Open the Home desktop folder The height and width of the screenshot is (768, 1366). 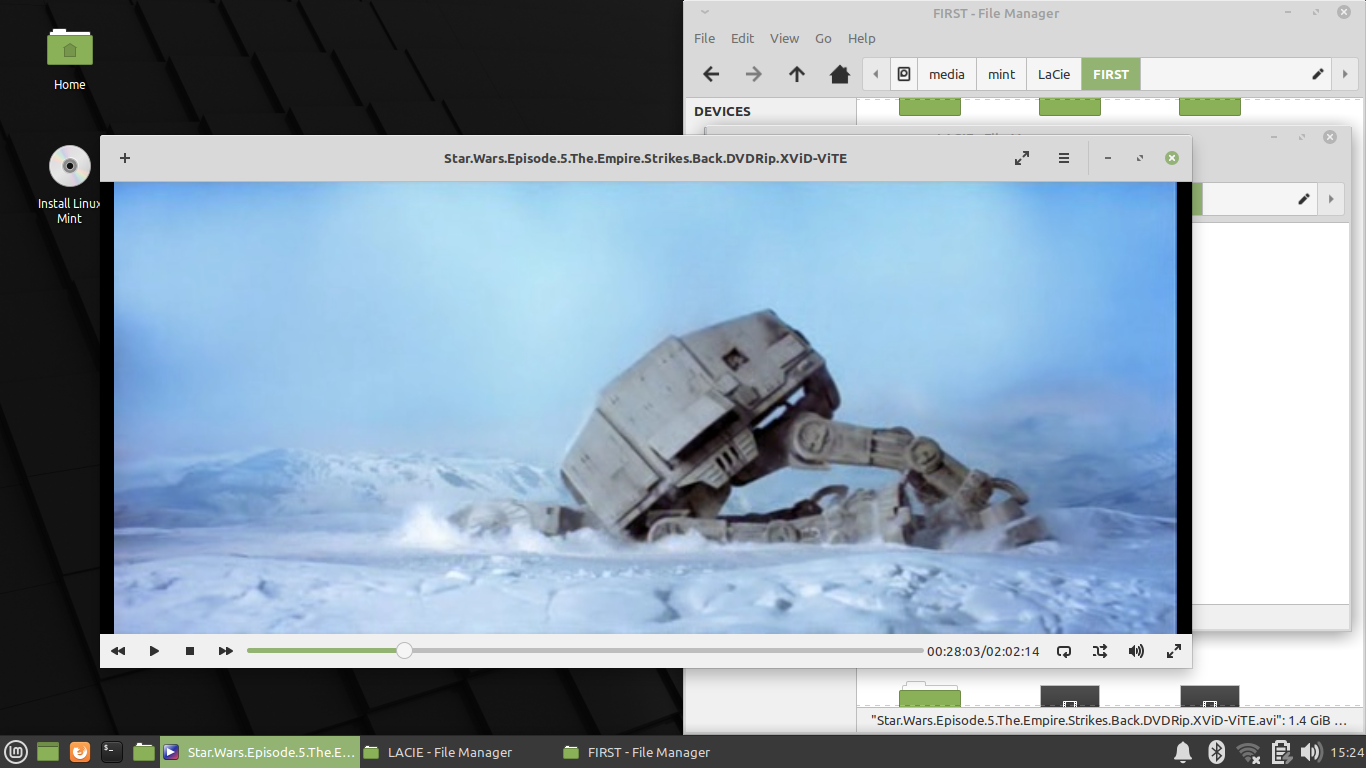point(70,59)
